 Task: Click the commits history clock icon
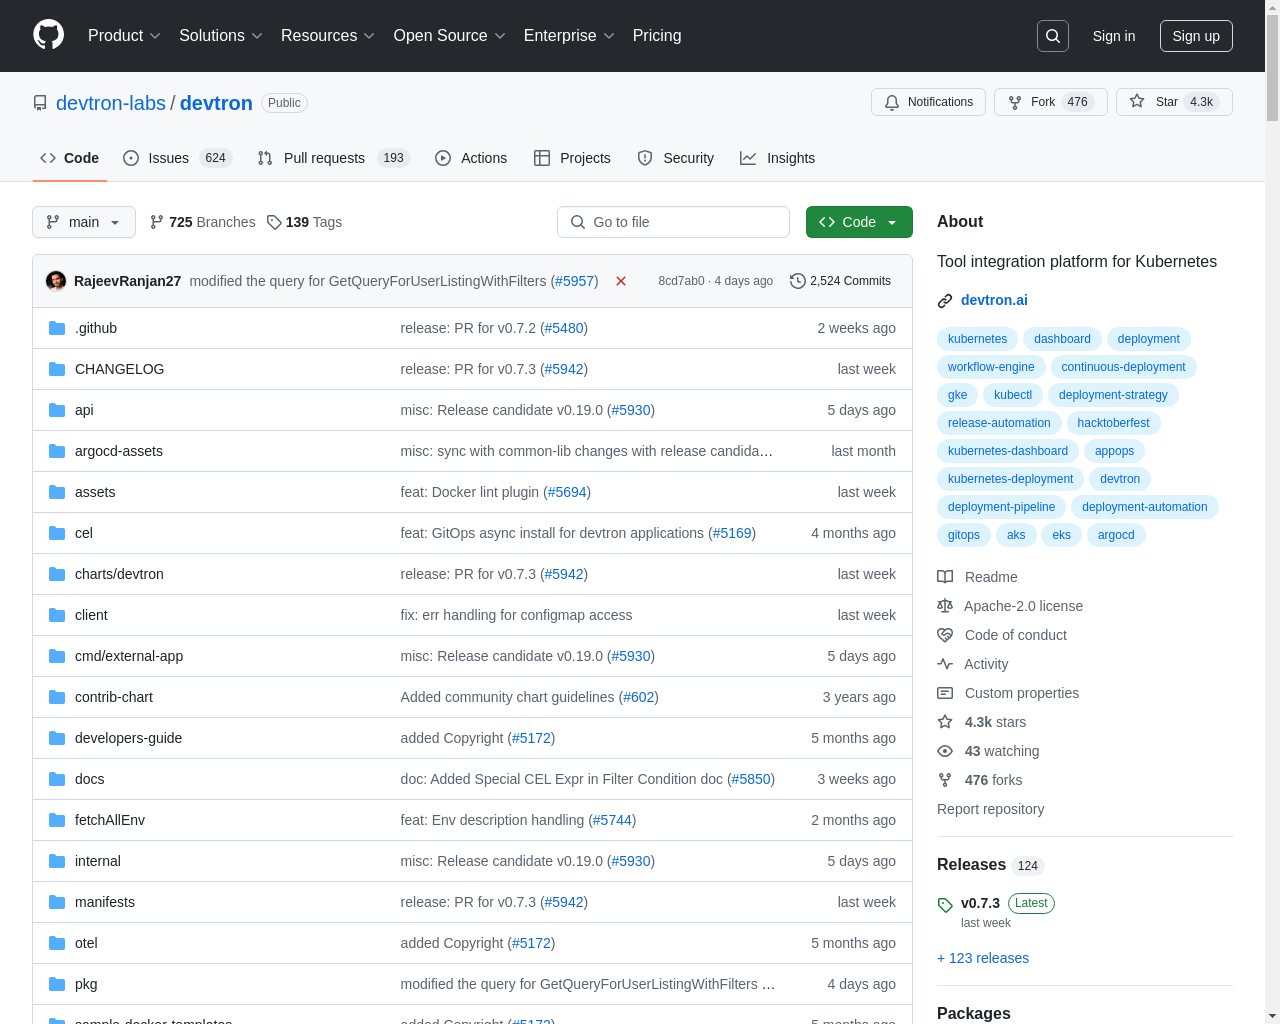[x=798, y=281]
